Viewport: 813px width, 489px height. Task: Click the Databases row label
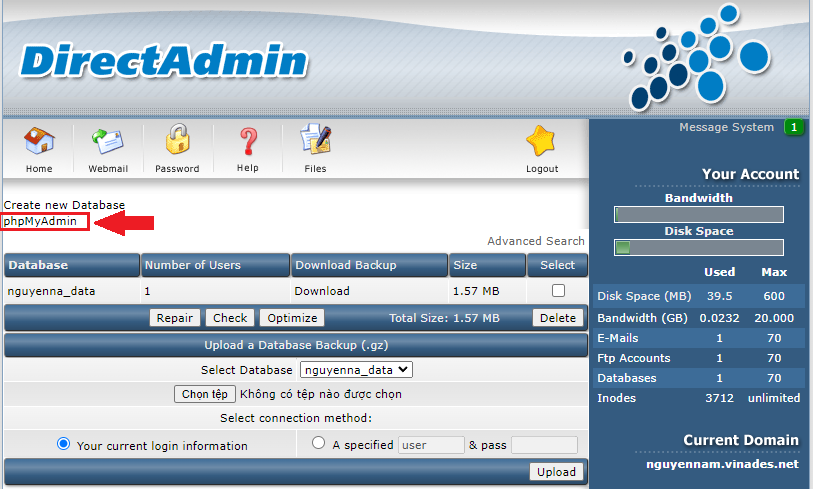[626, 378]
